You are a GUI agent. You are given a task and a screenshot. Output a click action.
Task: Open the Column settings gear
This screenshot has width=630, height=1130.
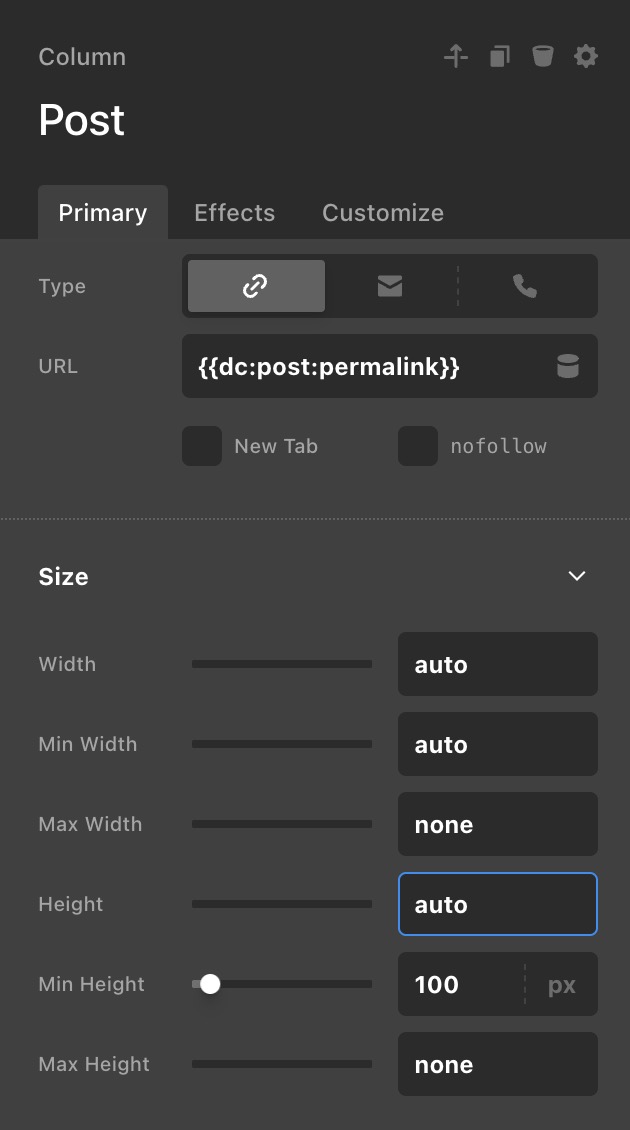[x=586, y=57]
